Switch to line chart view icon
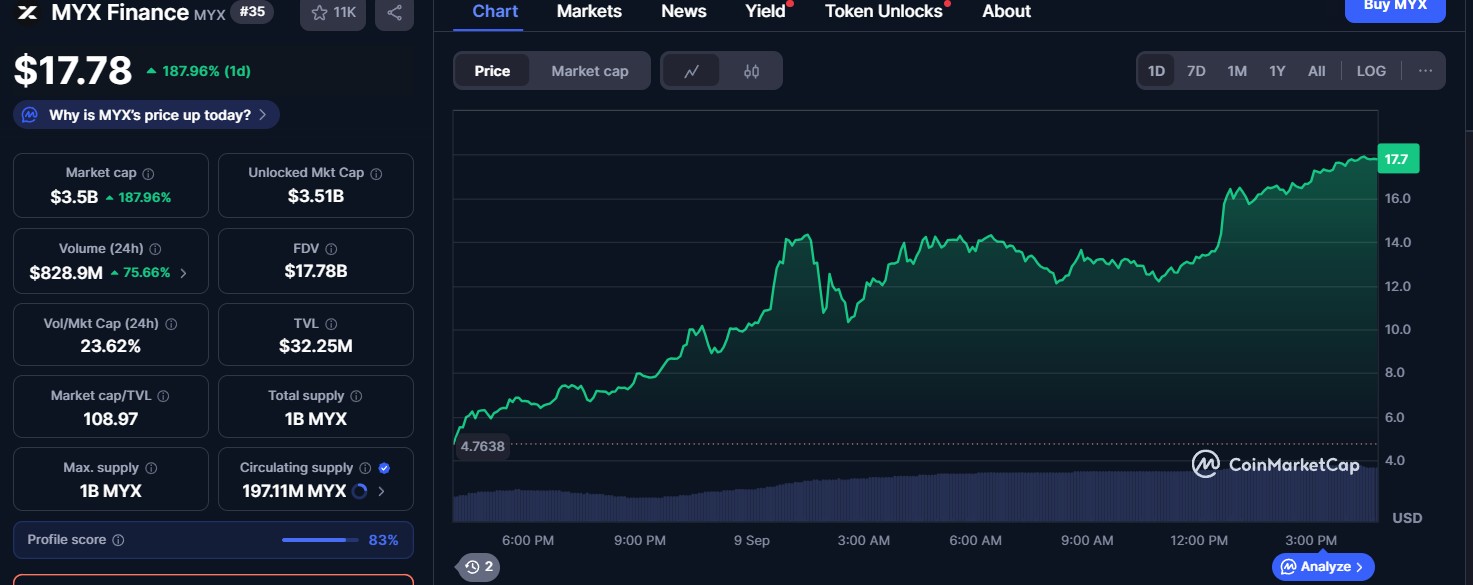This screenshot has width=1473, height=585. 691,71
